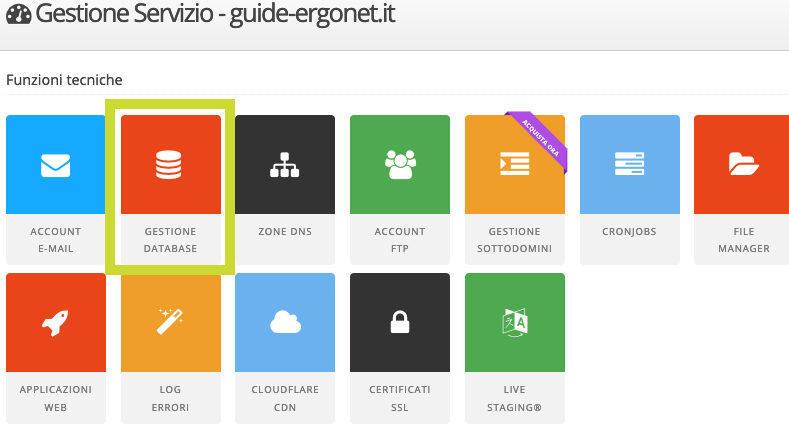
Task: Open the Log Errori magic wand icon
Action: [170, 322]
